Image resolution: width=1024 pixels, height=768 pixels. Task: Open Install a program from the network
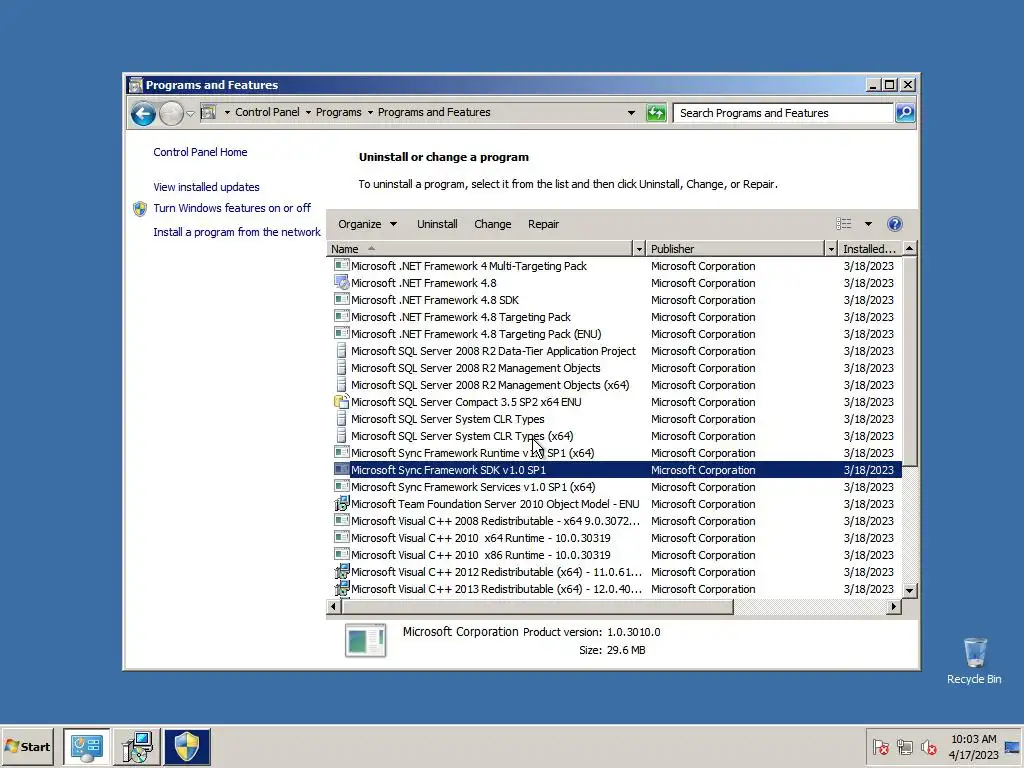coord(237,232)
